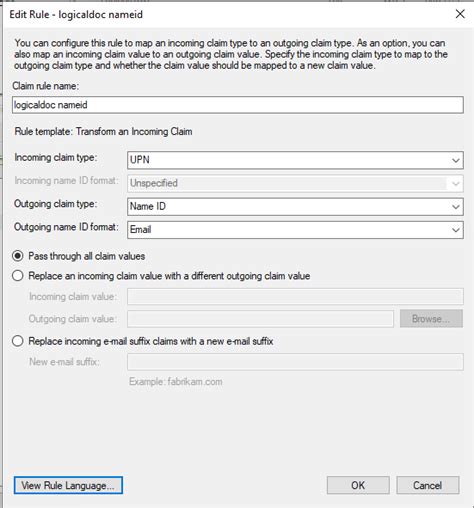Click the Unspecified incoming name ID format box

[295, 183]
